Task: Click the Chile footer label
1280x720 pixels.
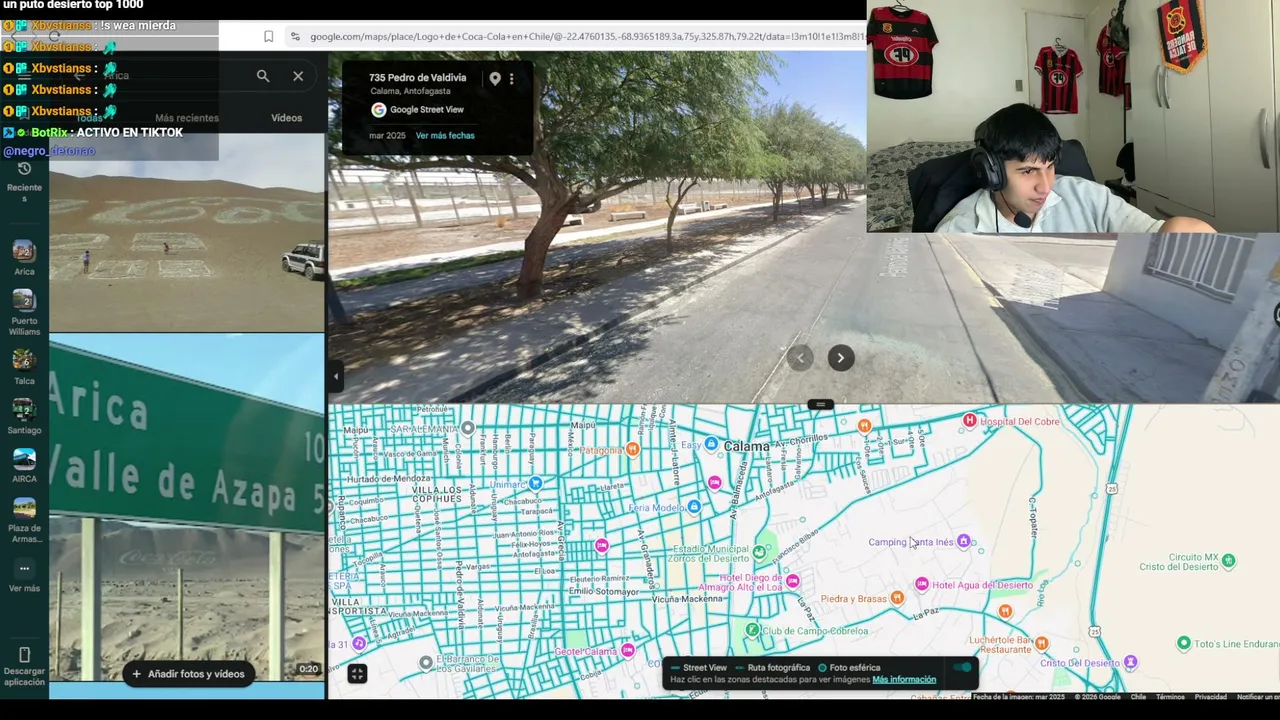Action: pos(1138,697)
